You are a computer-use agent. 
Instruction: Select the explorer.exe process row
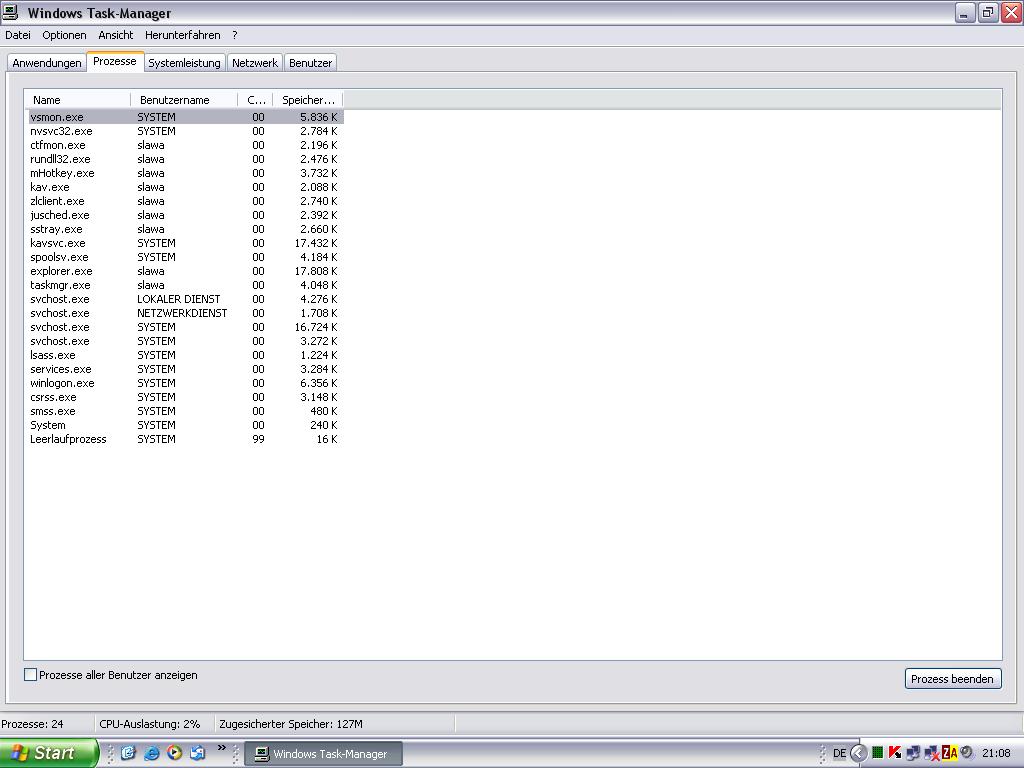[x=61, y=271]
